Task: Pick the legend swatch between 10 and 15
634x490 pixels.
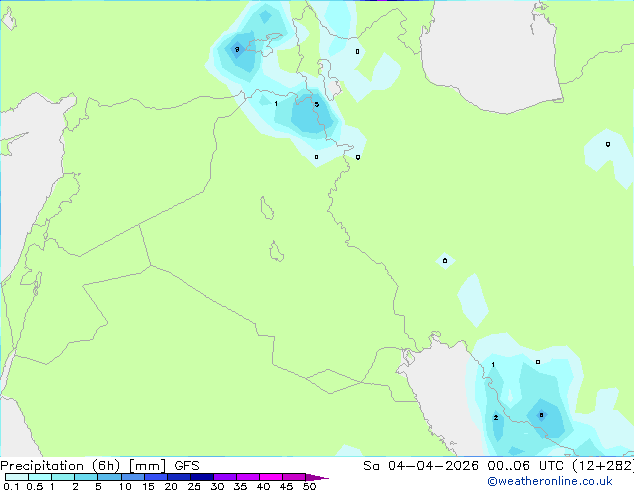Action: tap(132, 477)
